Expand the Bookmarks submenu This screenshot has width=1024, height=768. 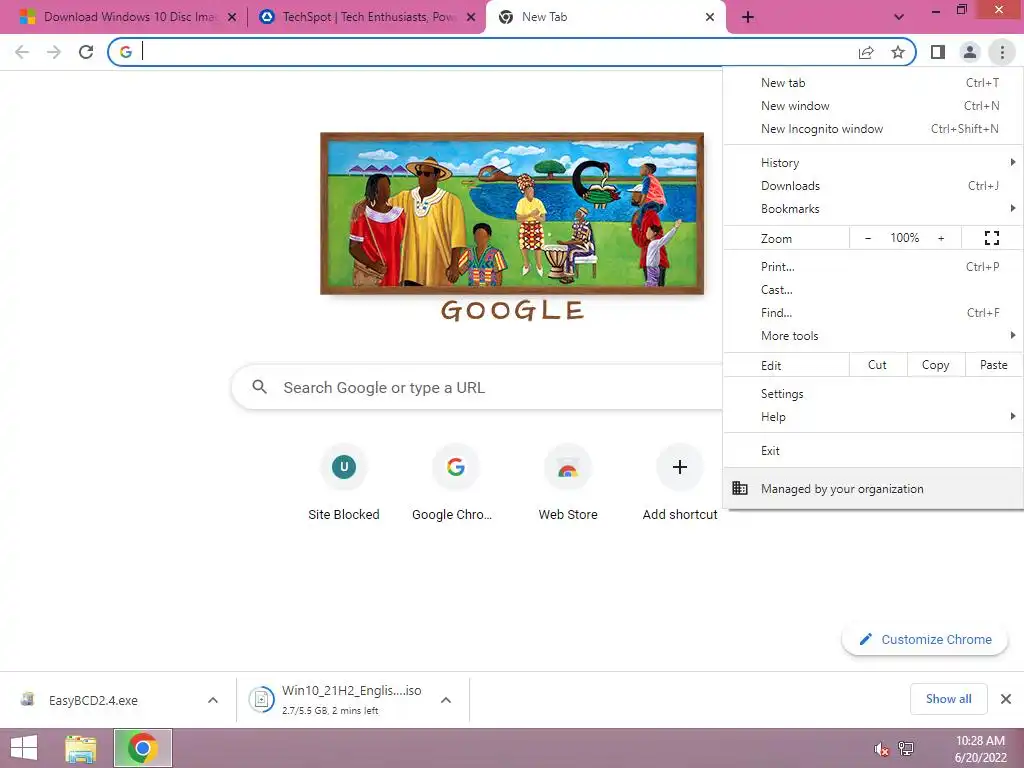click(874, 208)
